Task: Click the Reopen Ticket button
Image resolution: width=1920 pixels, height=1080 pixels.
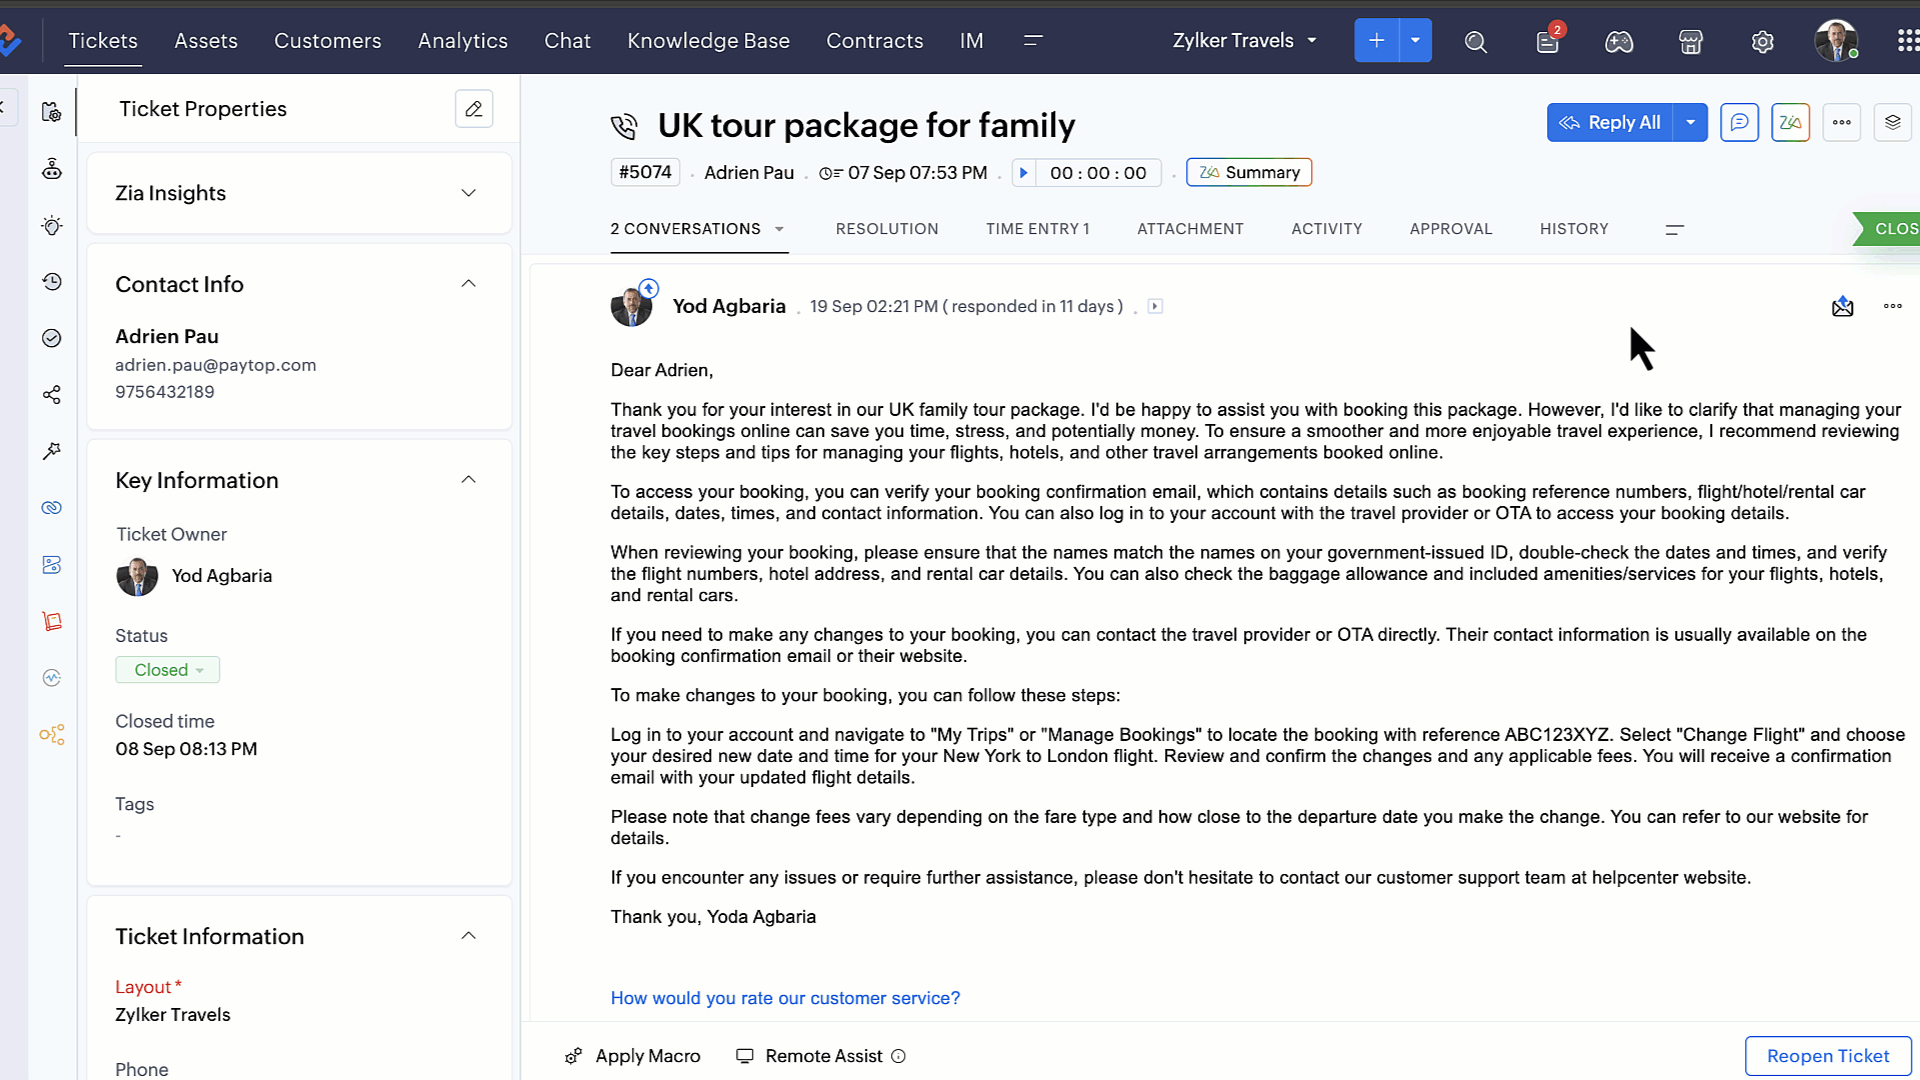Action: (1827, 1056)
